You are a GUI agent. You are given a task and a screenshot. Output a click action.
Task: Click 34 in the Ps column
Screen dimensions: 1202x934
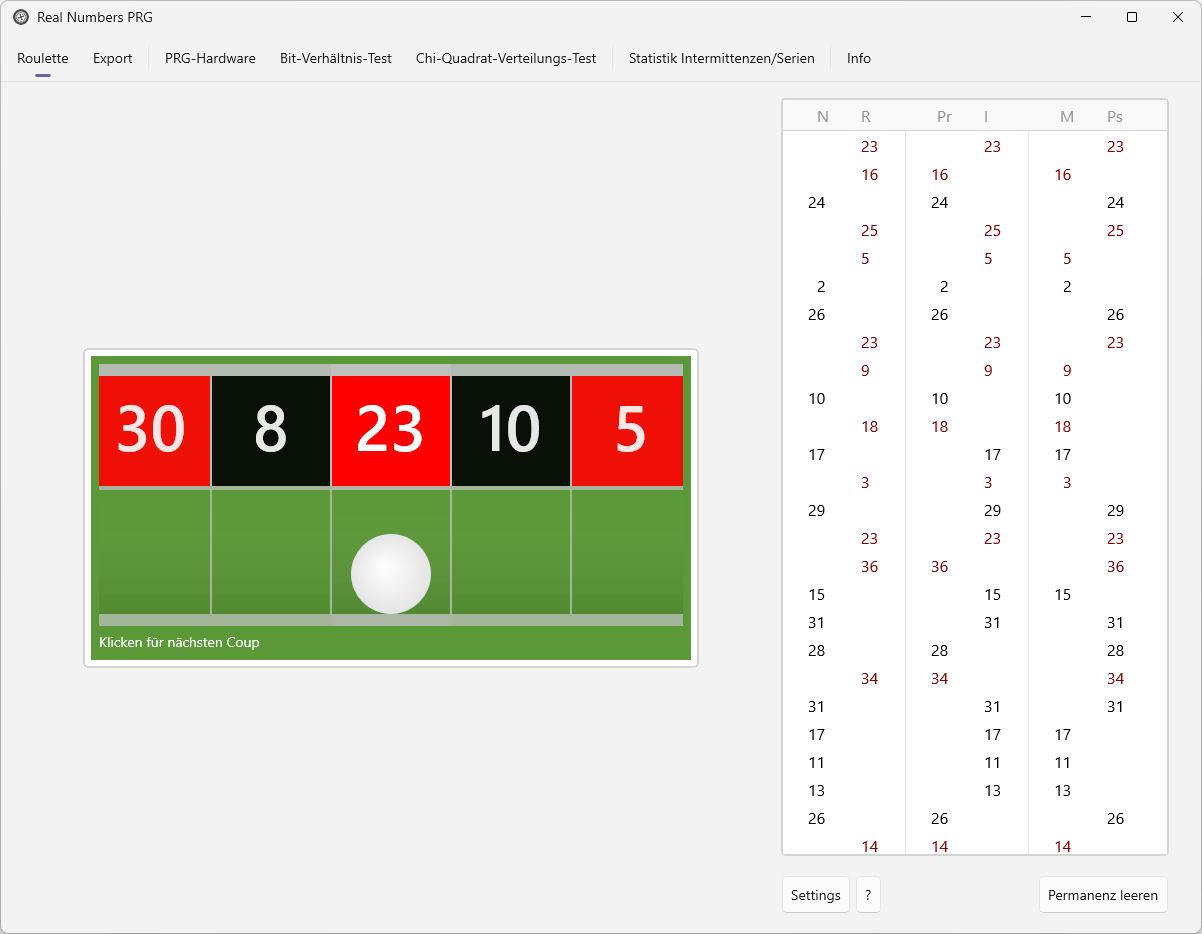1116,678
